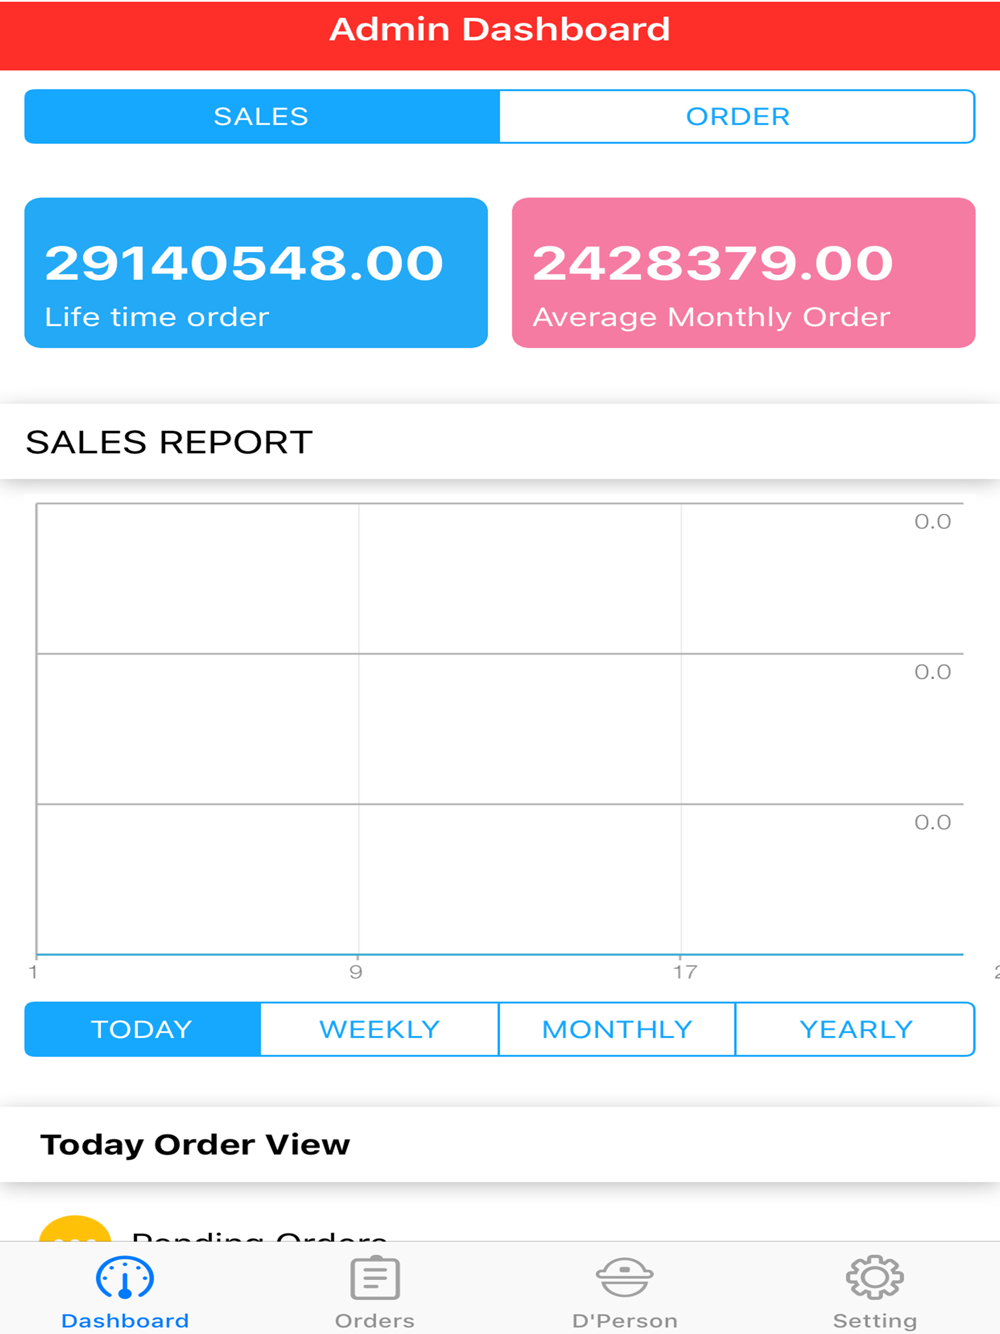The width and height of the screenshot is (1000, 1334).
Task: Tap the Orders clipboard icon
Action: coord(375,1278)
